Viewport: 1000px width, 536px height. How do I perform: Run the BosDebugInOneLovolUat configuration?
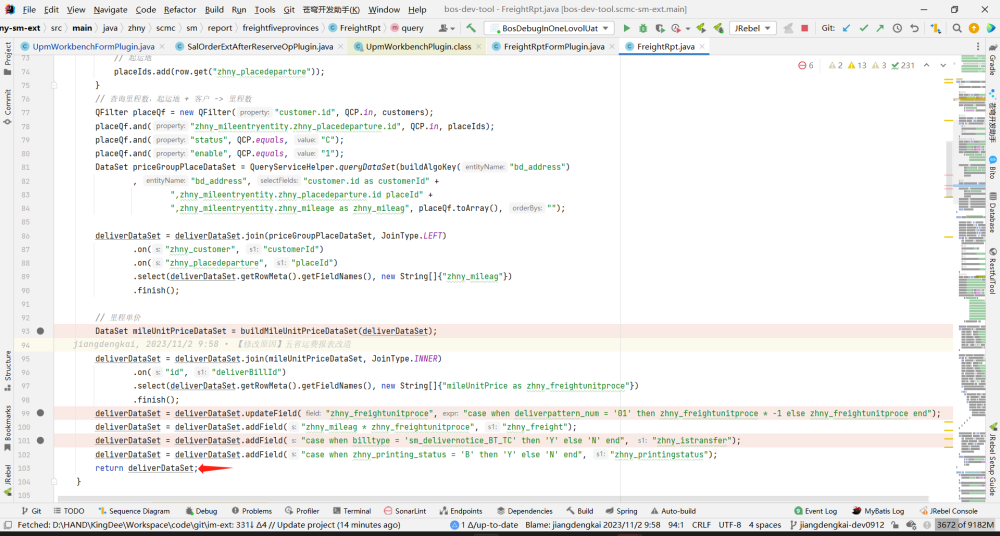coord(626,28)
